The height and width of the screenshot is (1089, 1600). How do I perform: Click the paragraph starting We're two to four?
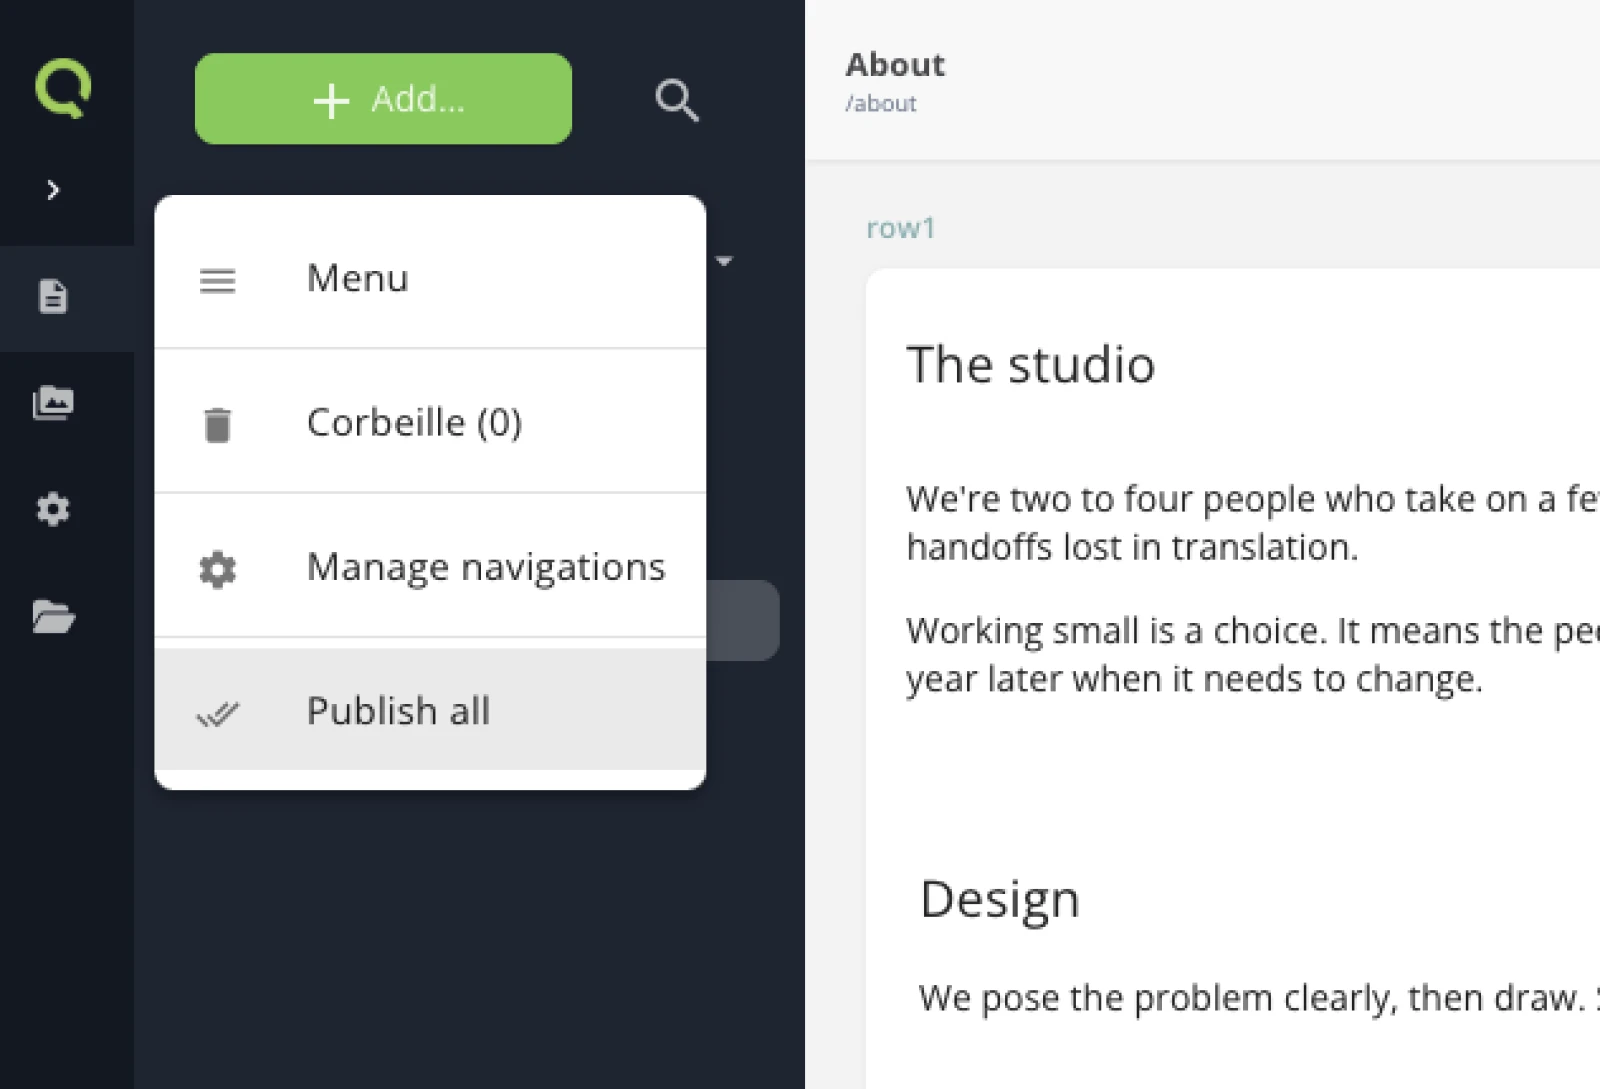[x=1252, y=522]
